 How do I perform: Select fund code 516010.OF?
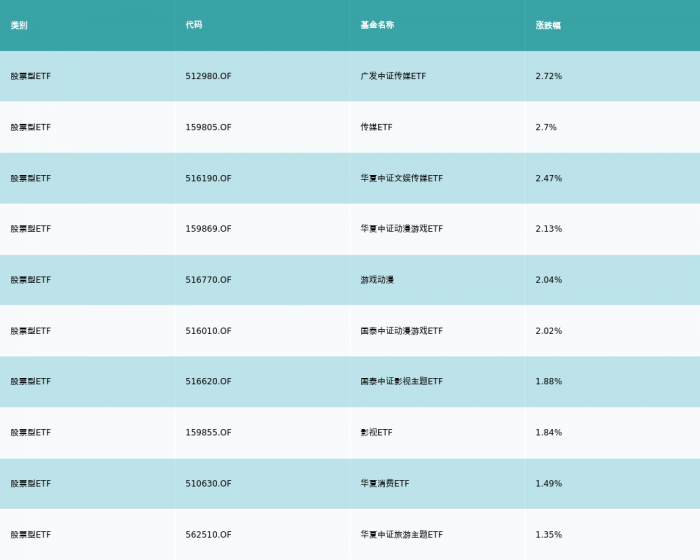click(x=208, y=331)
